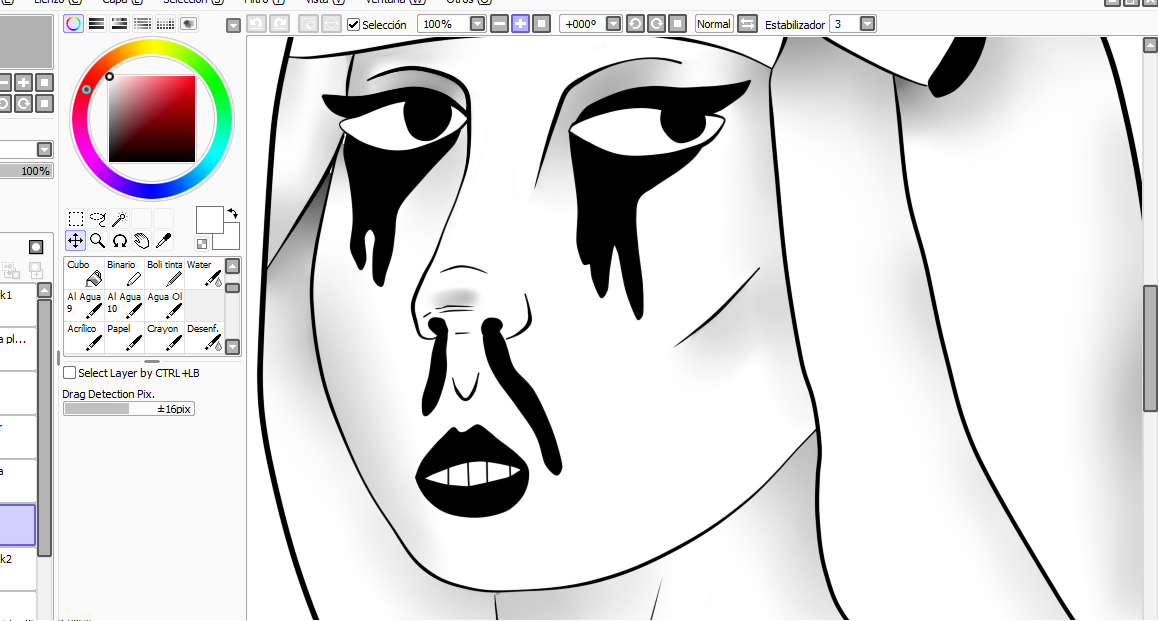Click the layer mask icon
This screenshot has width=1158, height=621.
(35, 247)
